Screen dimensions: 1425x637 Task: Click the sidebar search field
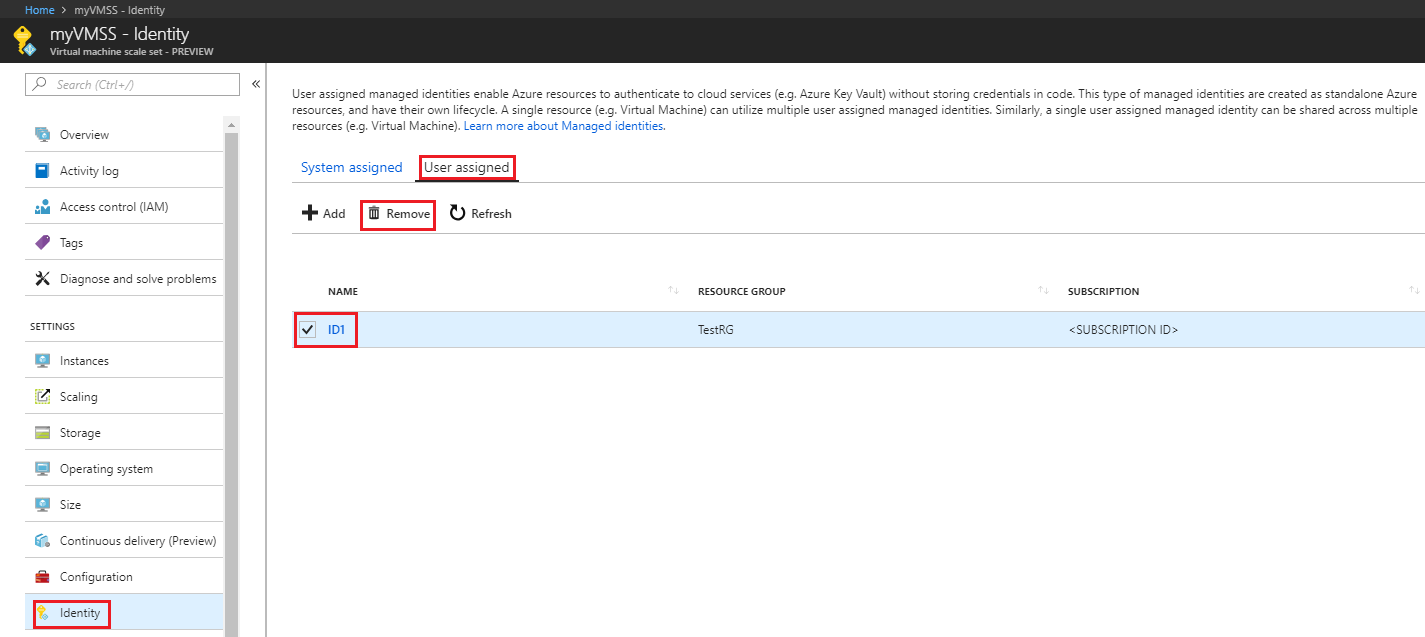[x=140, y=85]
